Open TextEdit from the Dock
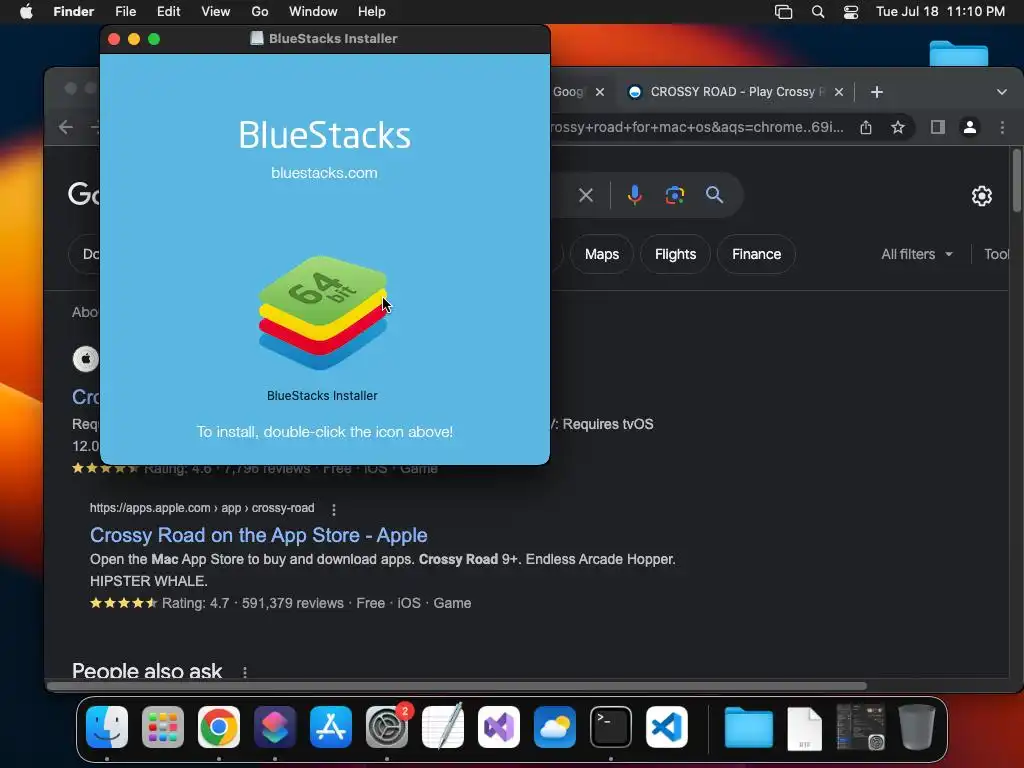The width and height of the screenshot is (1024, 768). click(x=443, y=726)
